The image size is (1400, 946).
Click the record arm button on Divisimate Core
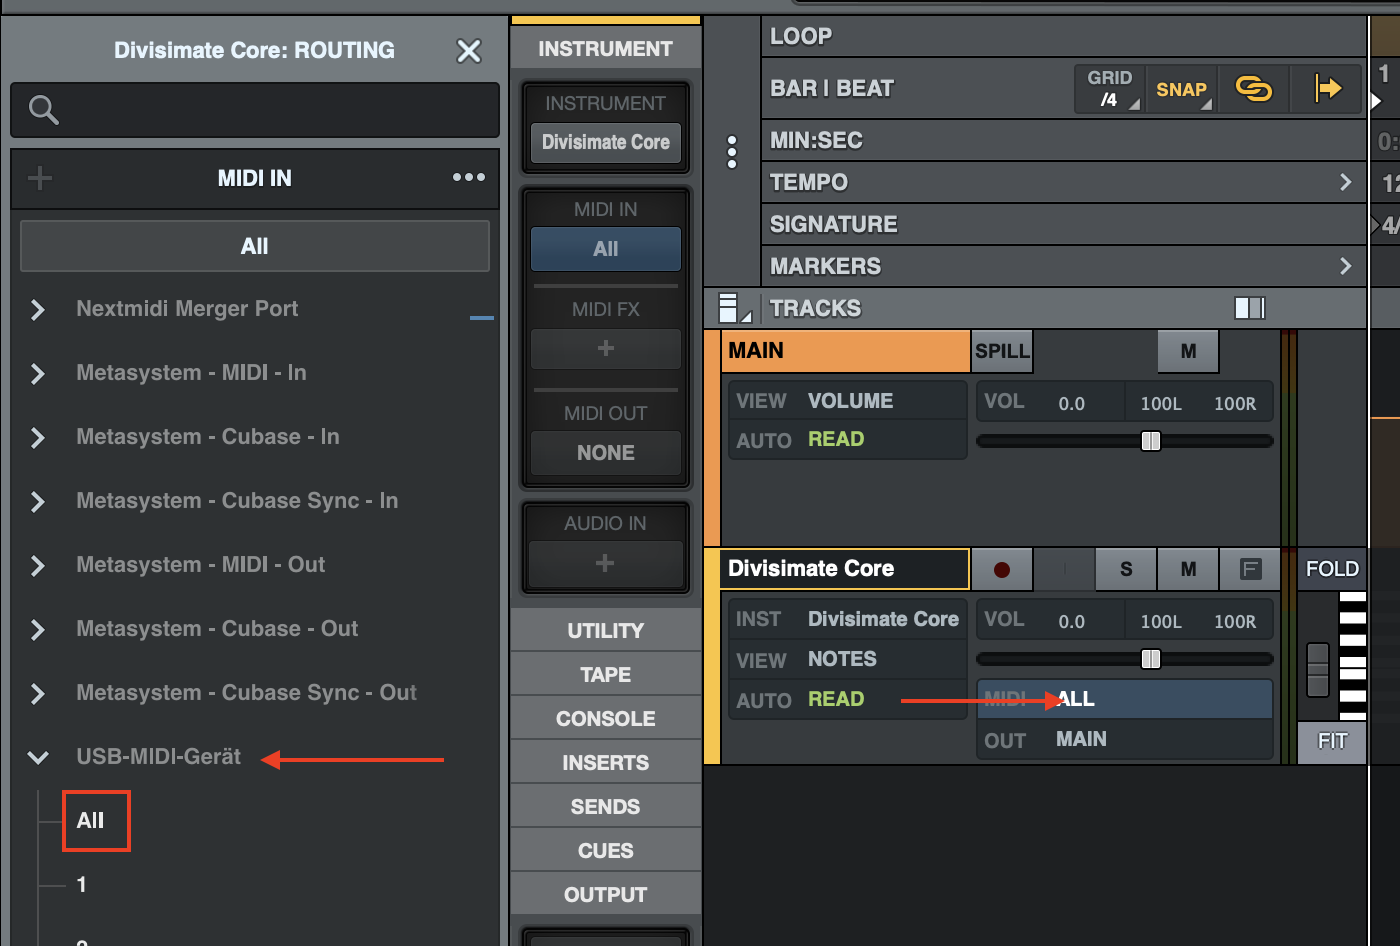click(1001, 569)
